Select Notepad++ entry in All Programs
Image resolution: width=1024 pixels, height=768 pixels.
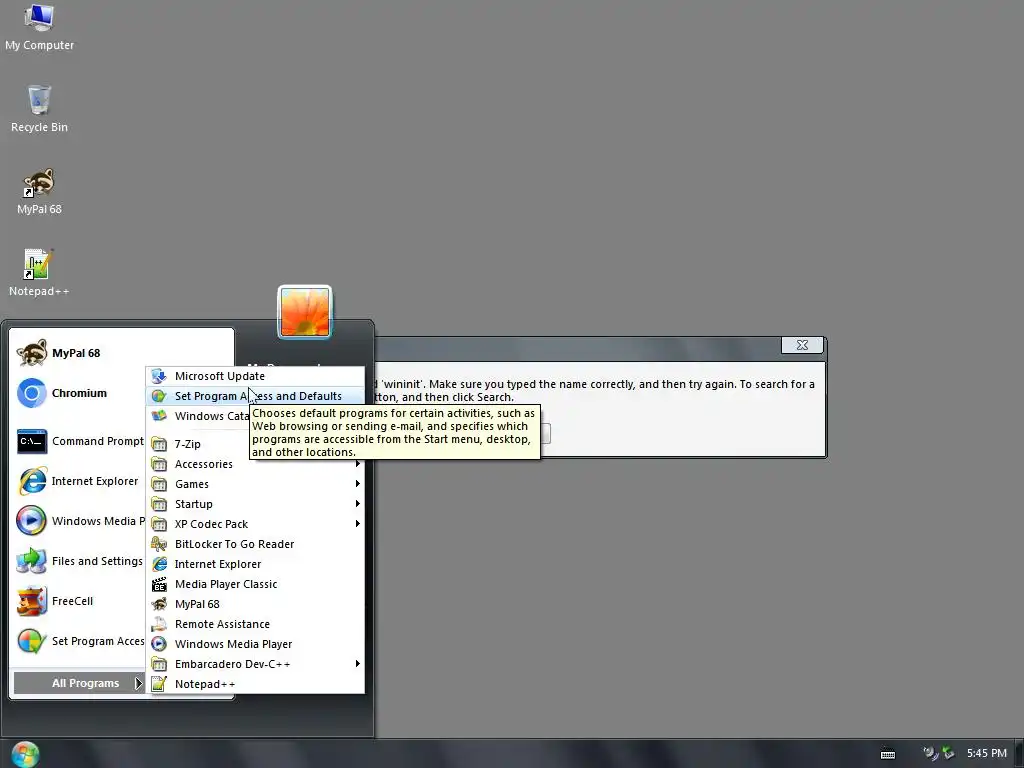[x=255, y=684]
